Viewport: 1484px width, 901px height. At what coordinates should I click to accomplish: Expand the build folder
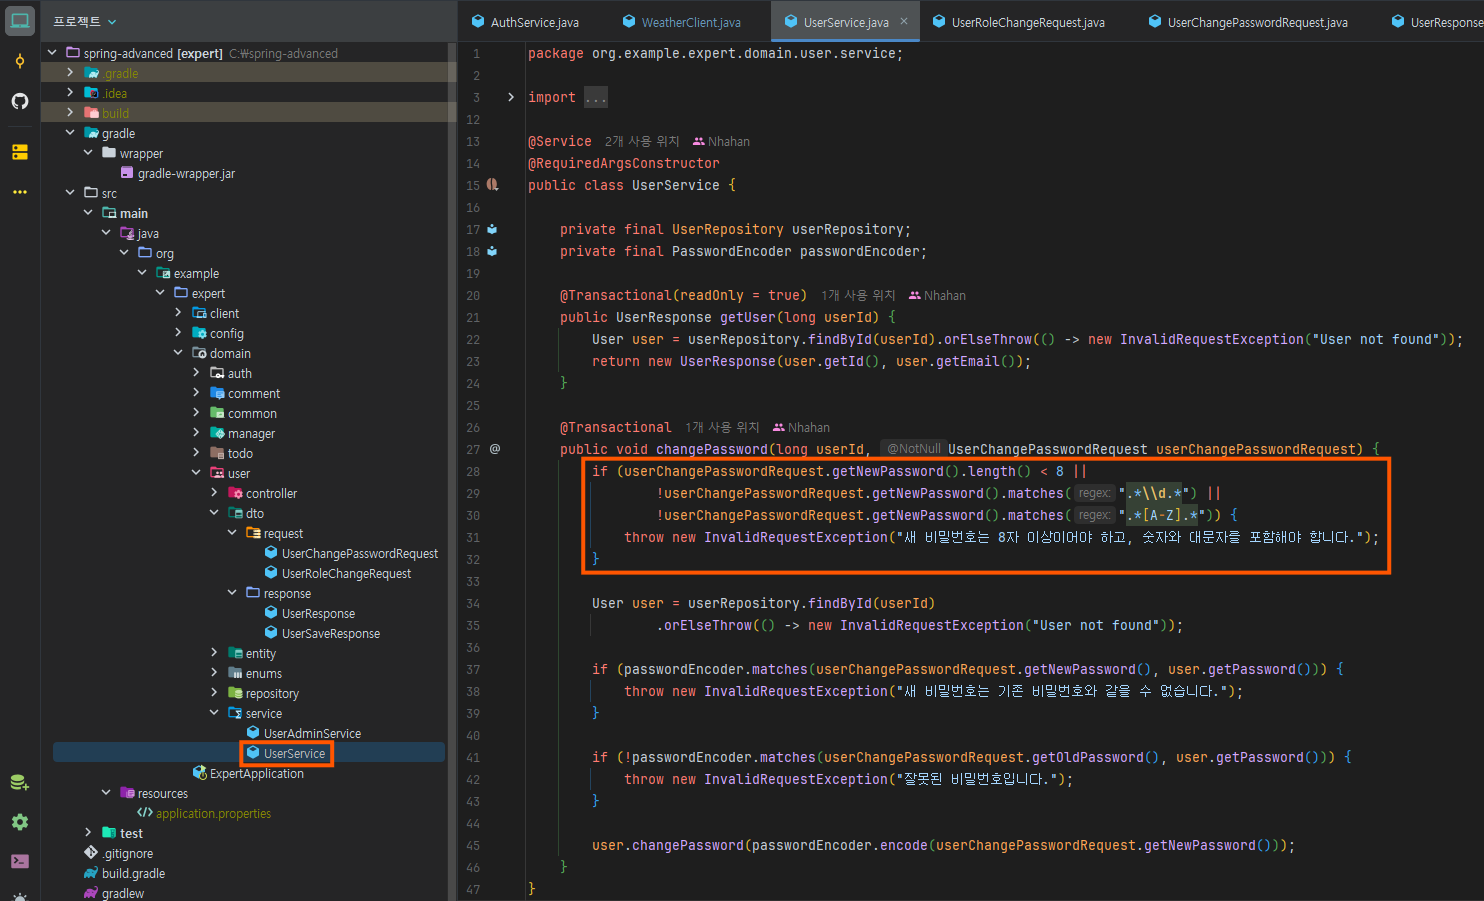(70, 112)
